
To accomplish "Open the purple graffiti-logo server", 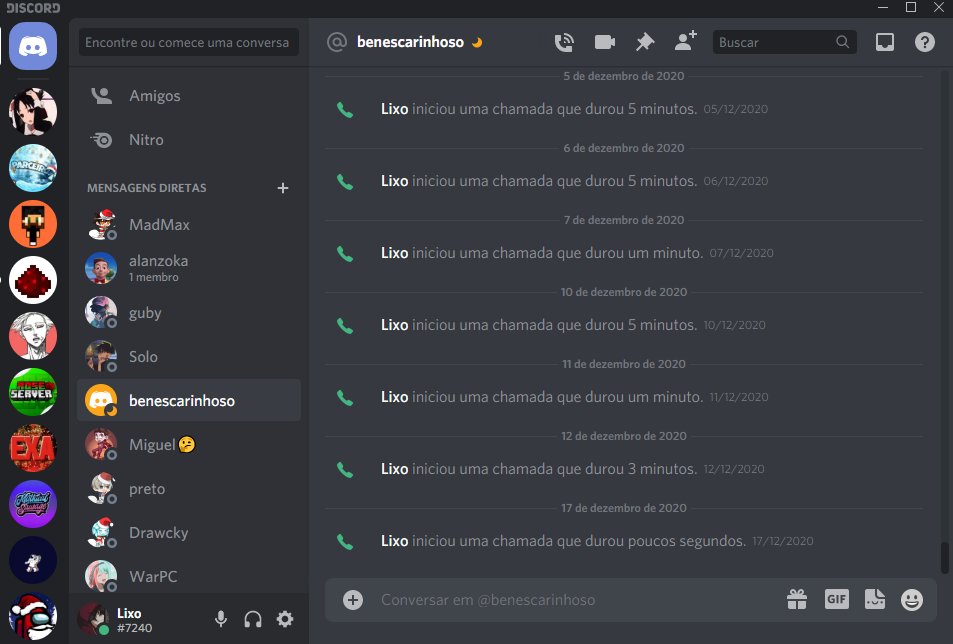I will (x=33, y=504).
